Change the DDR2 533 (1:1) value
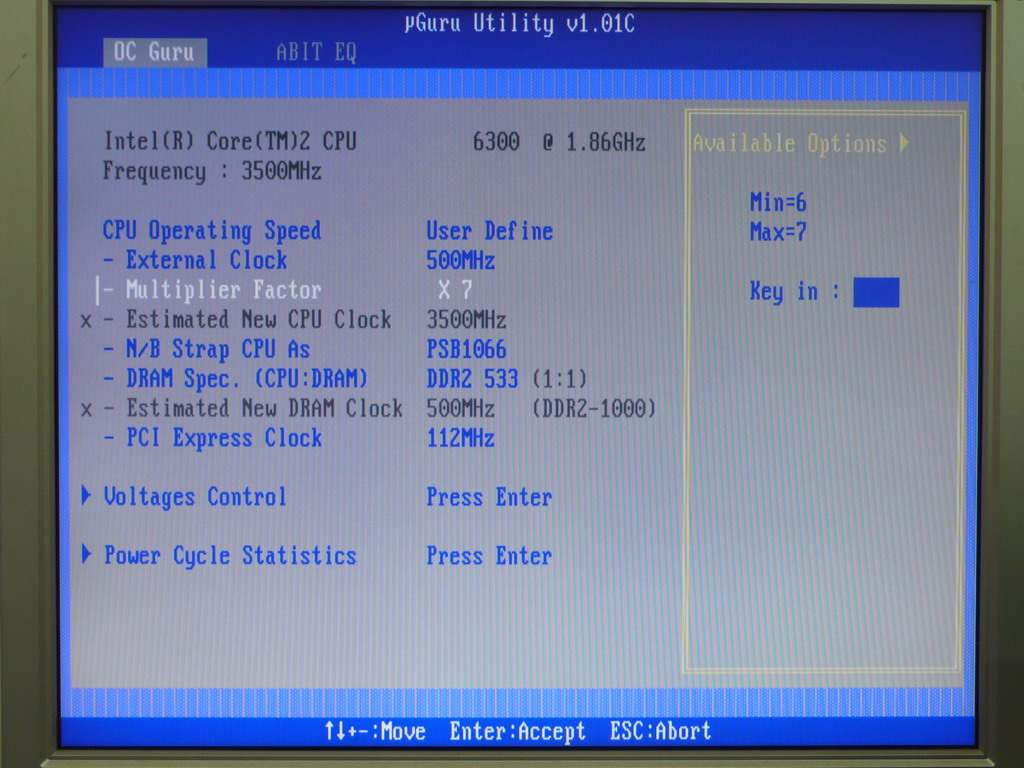1024x768 pixels. pyautogui.click(x=507, y=379)
